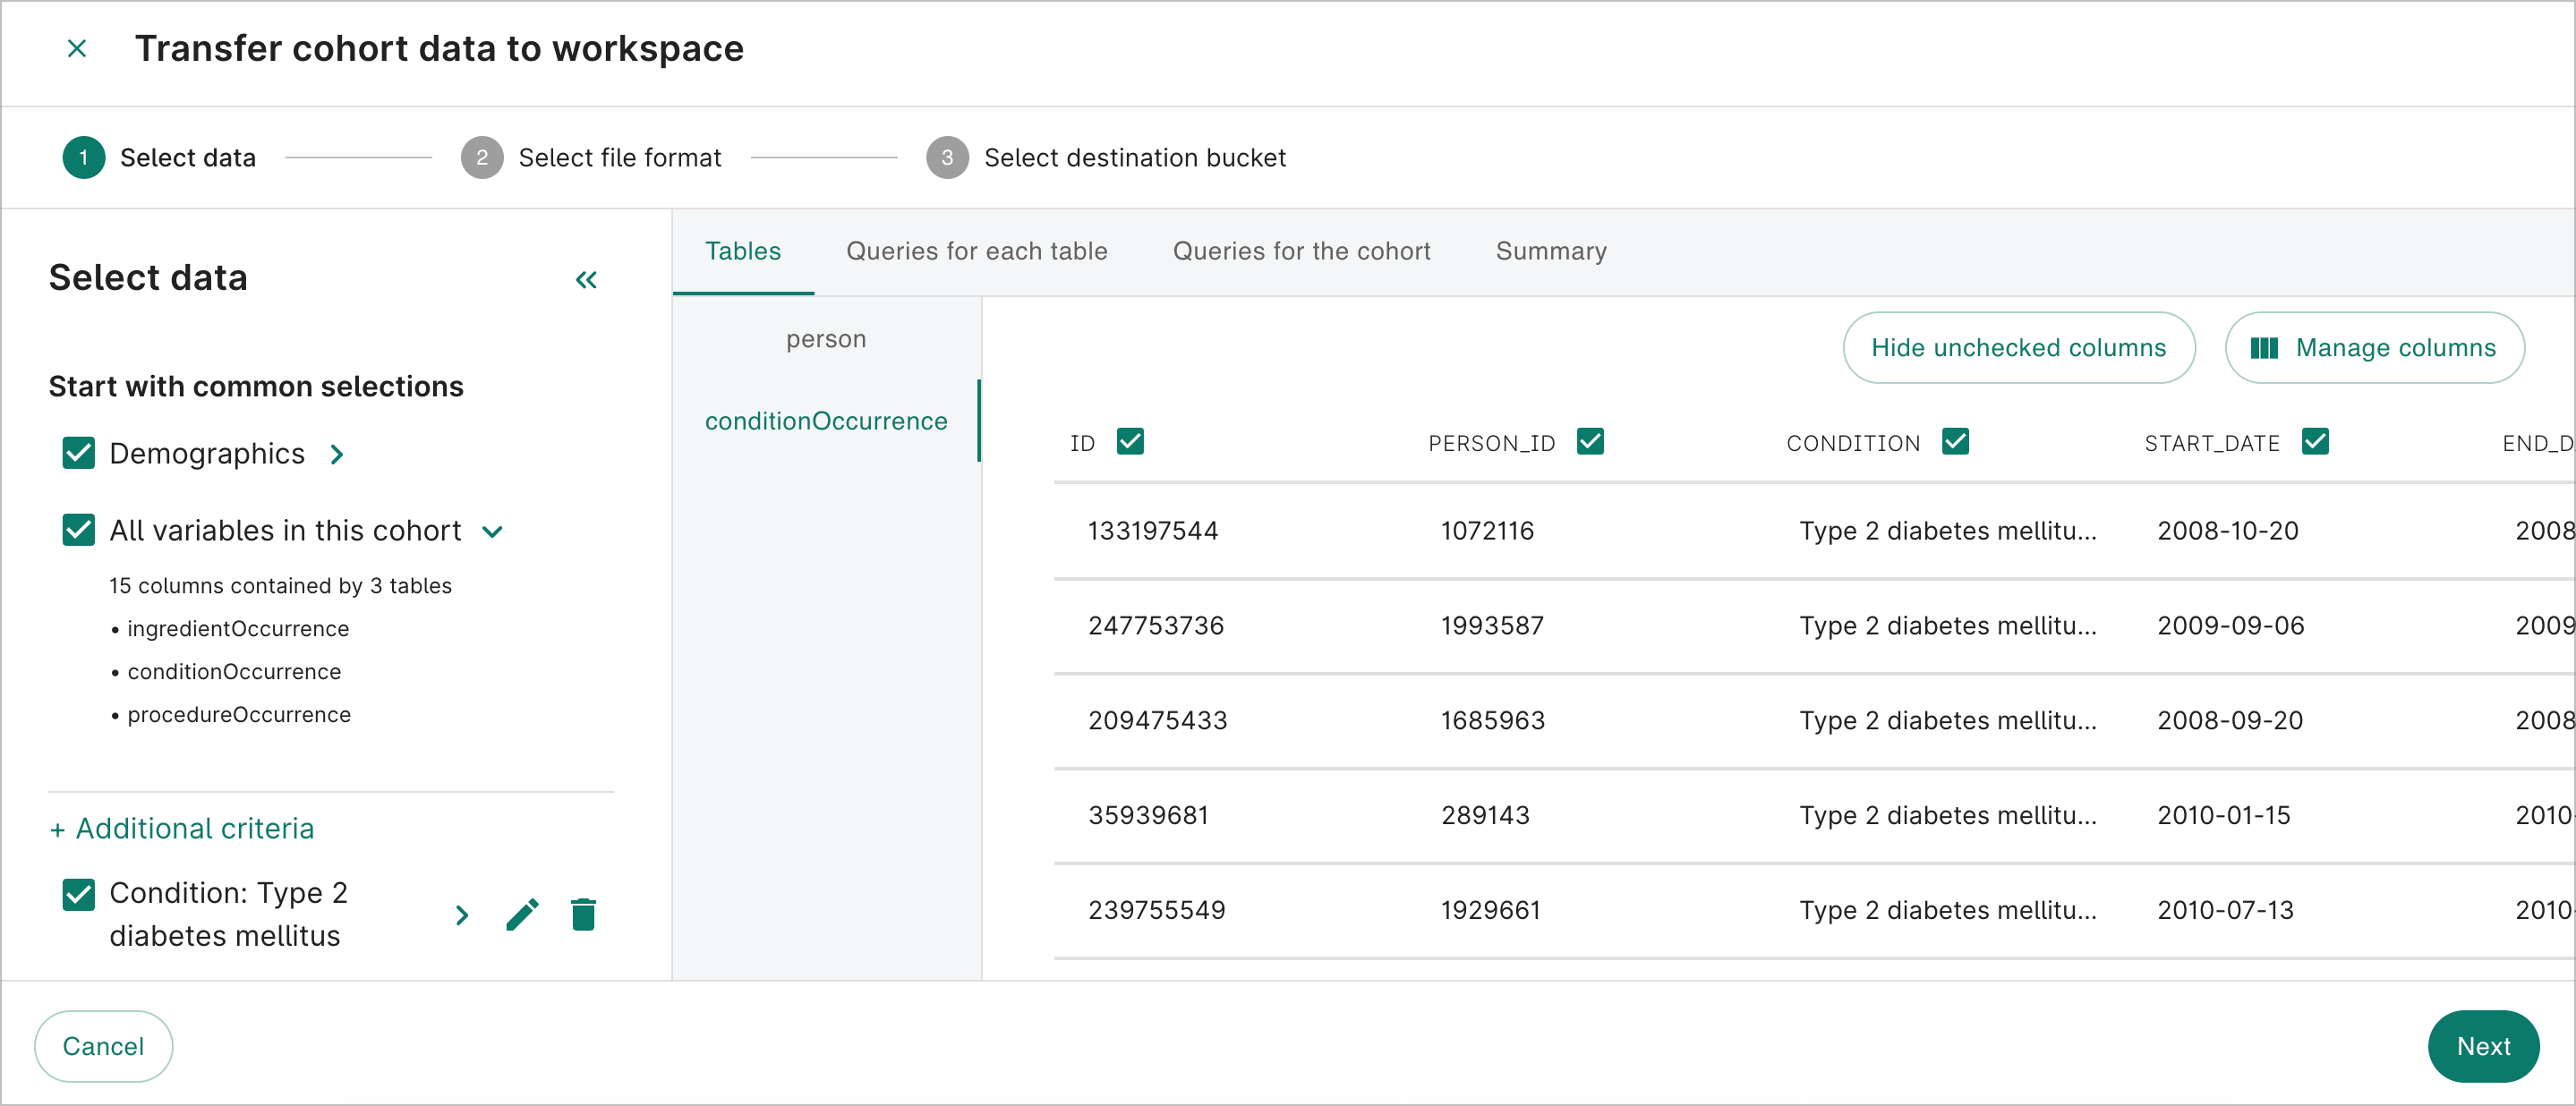Click the Next button
Image resolution: width=2576 pixels, height=1106 pixels.
2484,1046
